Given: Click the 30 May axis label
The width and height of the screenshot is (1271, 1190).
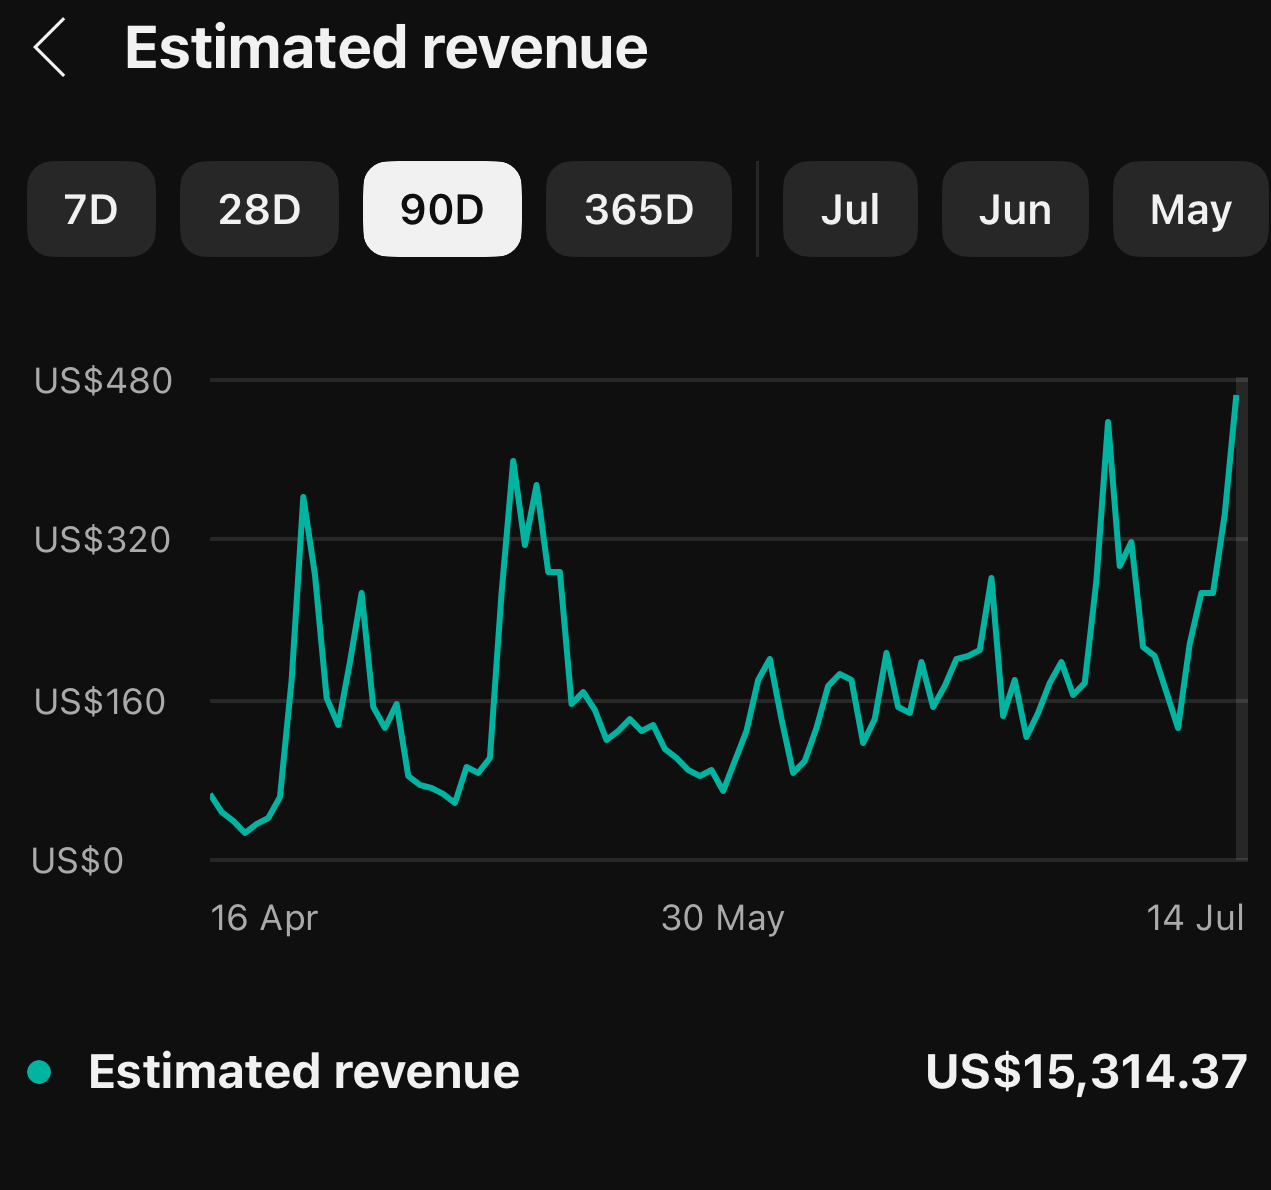Looking at the screenshot, I should tap(723, 917).
